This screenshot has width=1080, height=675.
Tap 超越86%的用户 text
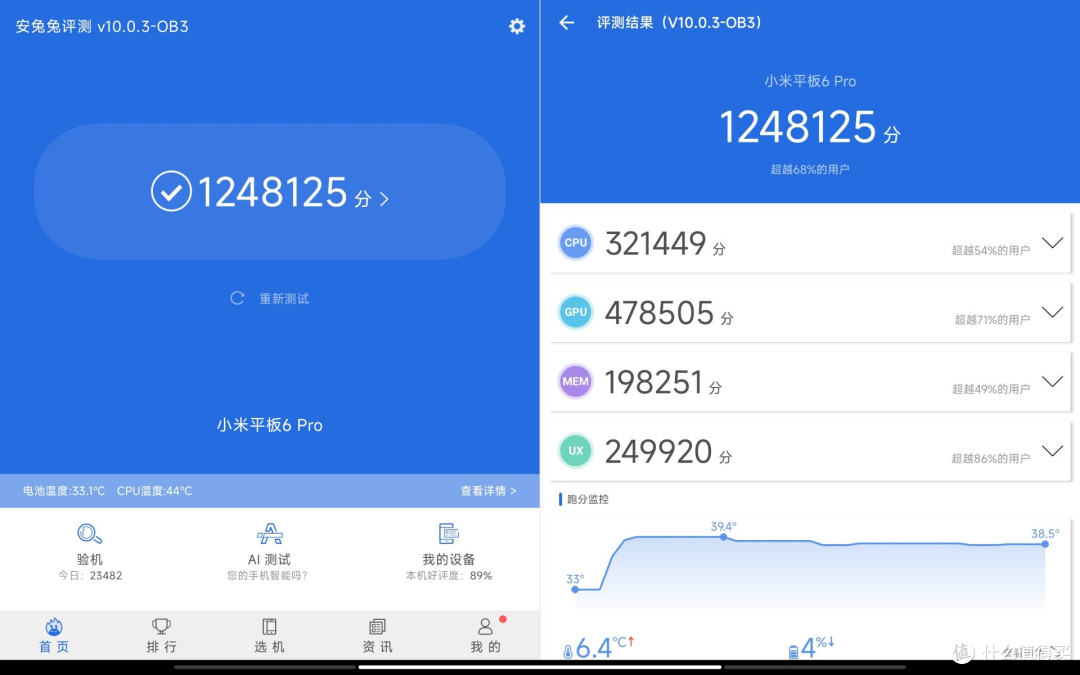(990, 458)
